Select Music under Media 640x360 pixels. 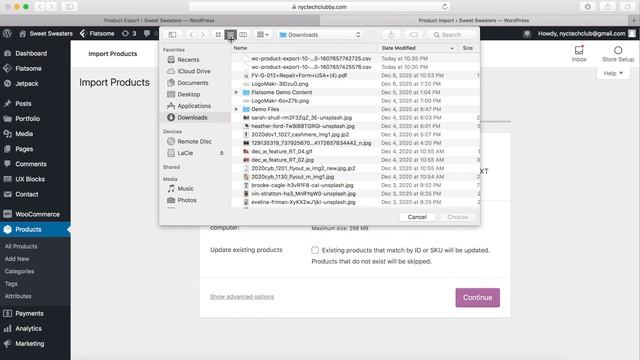pos(185,189)
